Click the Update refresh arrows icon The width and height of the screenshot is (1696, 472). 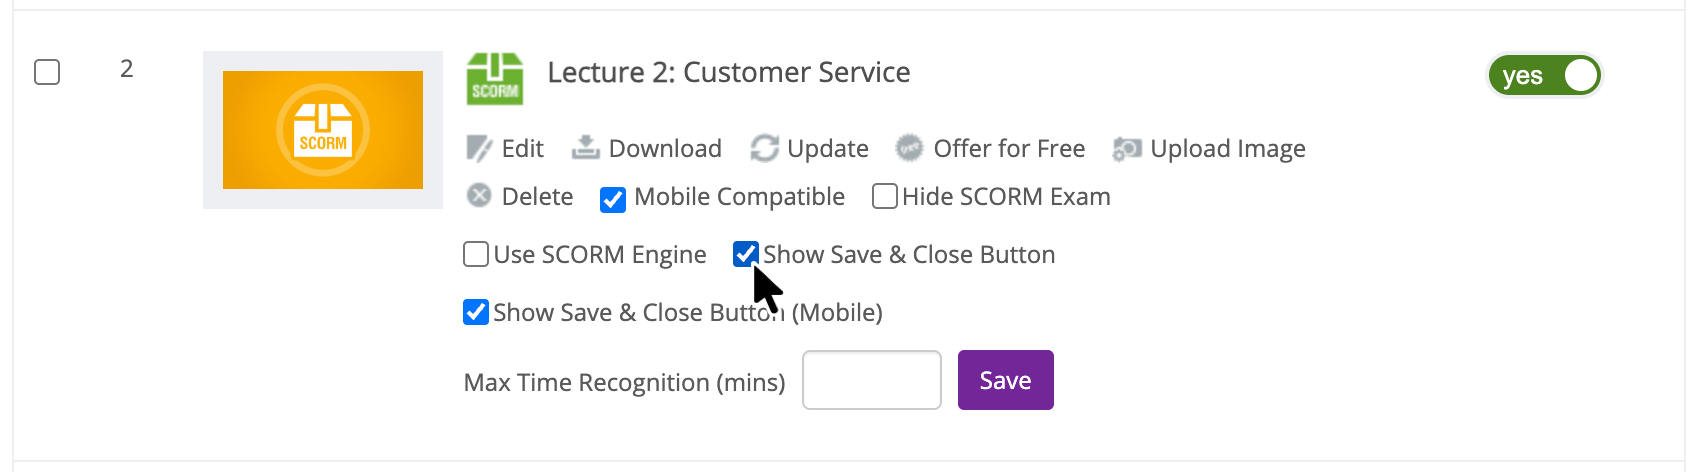click(764, 149)
